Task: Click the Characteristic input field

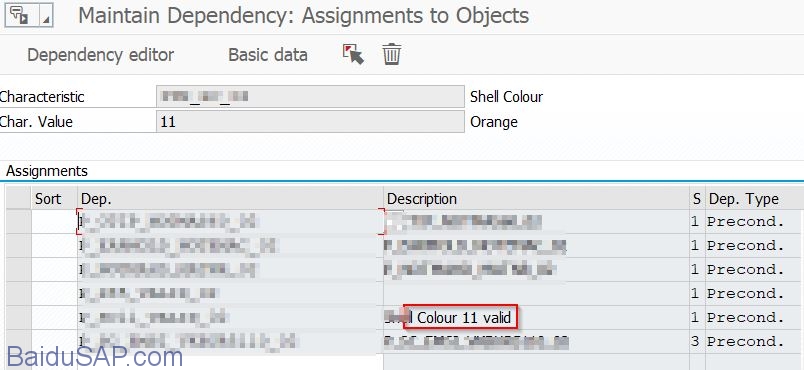Action: pos(310,97)
